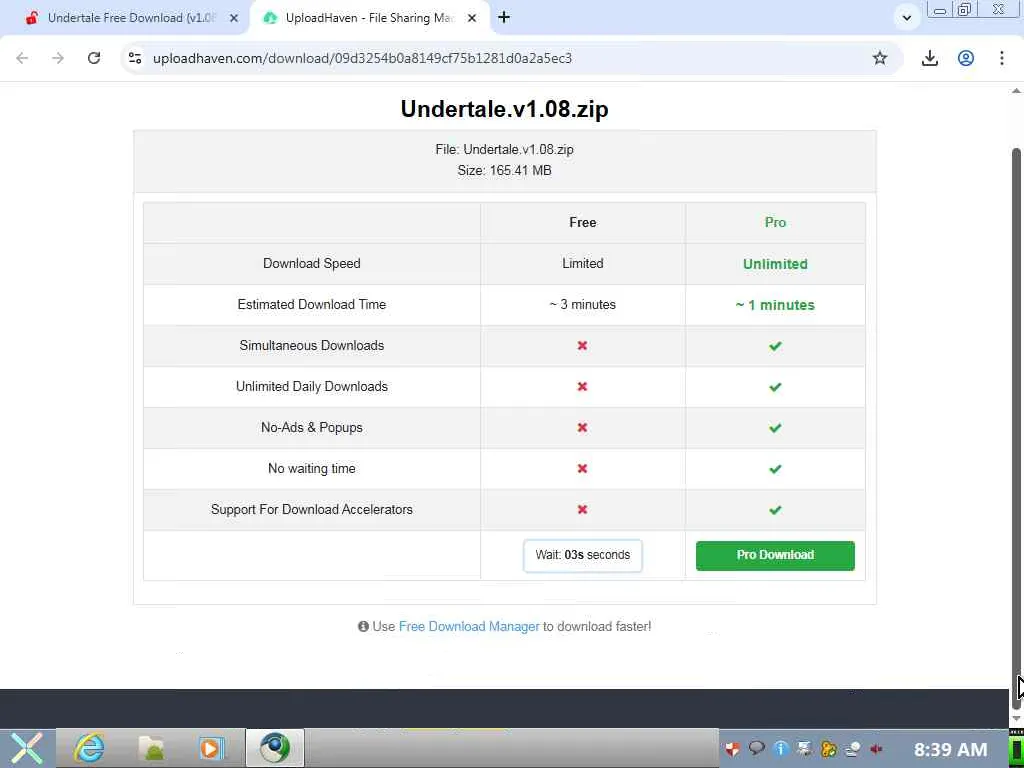Open the media player taskbar icon
This screenshot has height=768, width=1024.
211,748
